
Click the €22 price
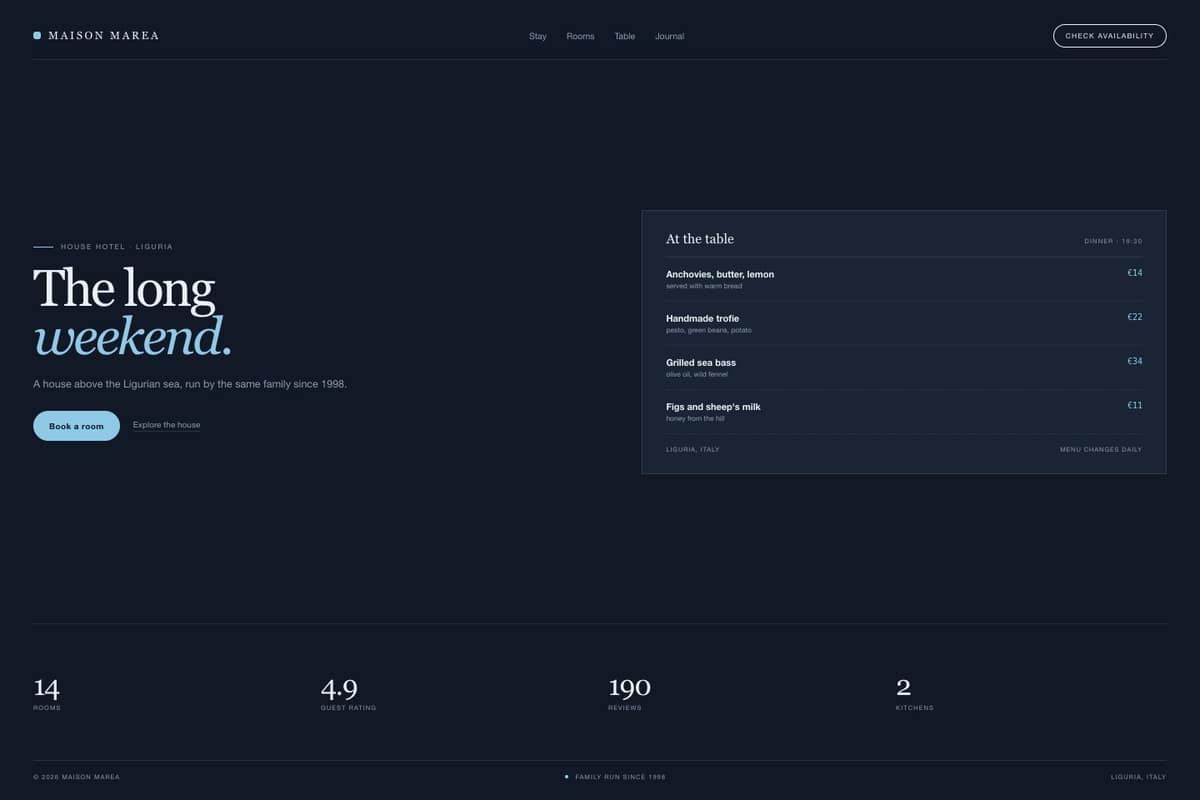(1134, 317)
